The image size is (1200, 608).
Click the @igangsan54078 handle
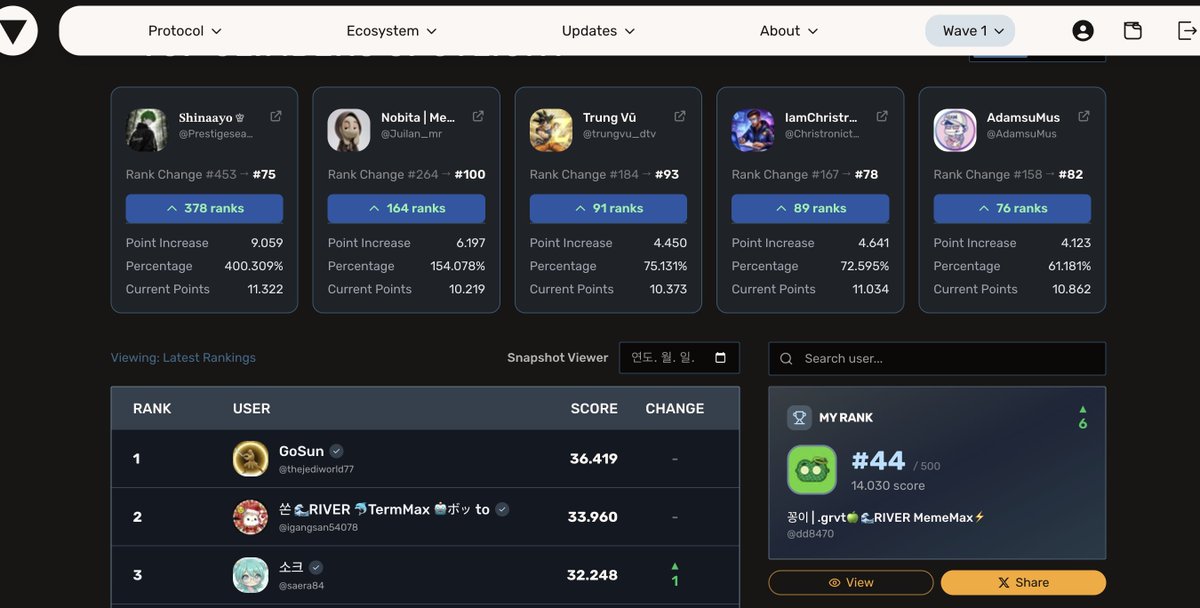(x=318, y=527)
